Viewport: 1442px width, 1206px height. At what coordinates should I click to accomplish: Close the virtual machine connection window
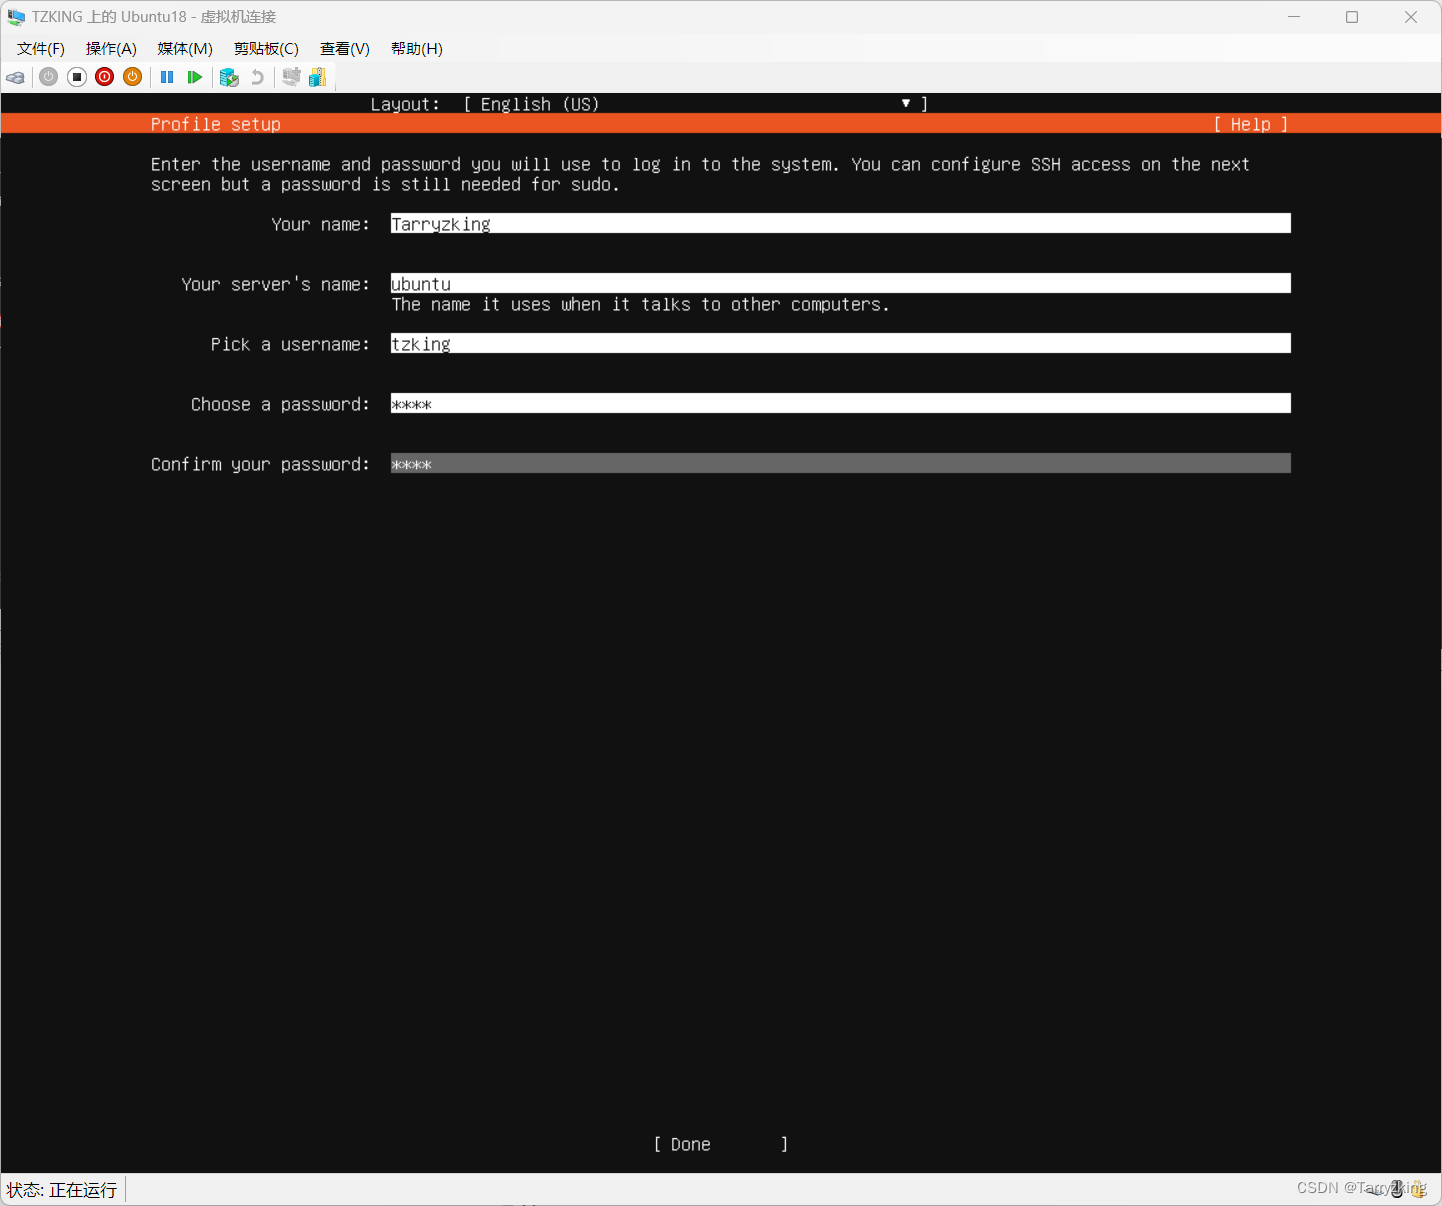pos(1411,17)
